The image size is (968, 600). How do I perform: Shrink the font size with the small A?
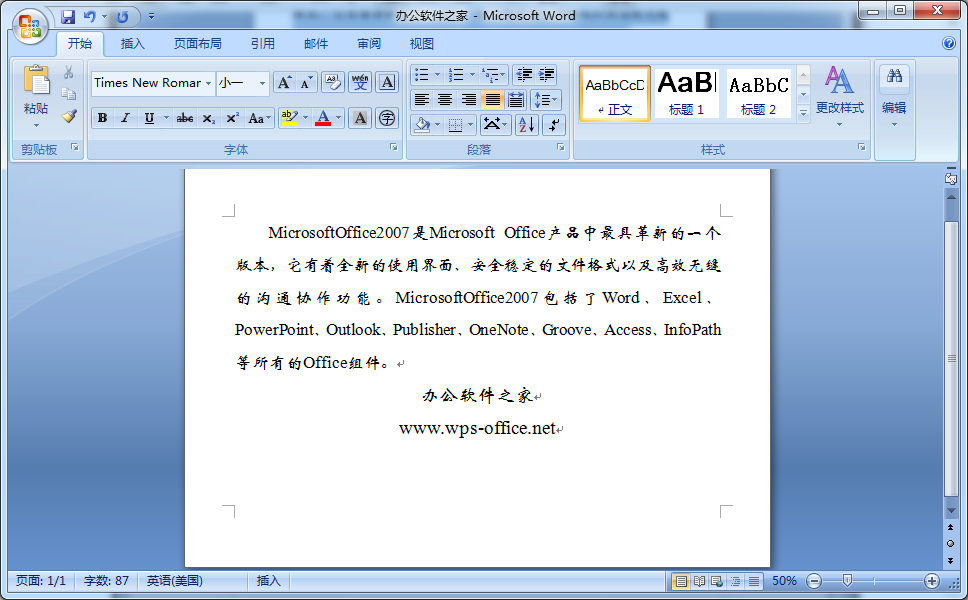(307, 83)
